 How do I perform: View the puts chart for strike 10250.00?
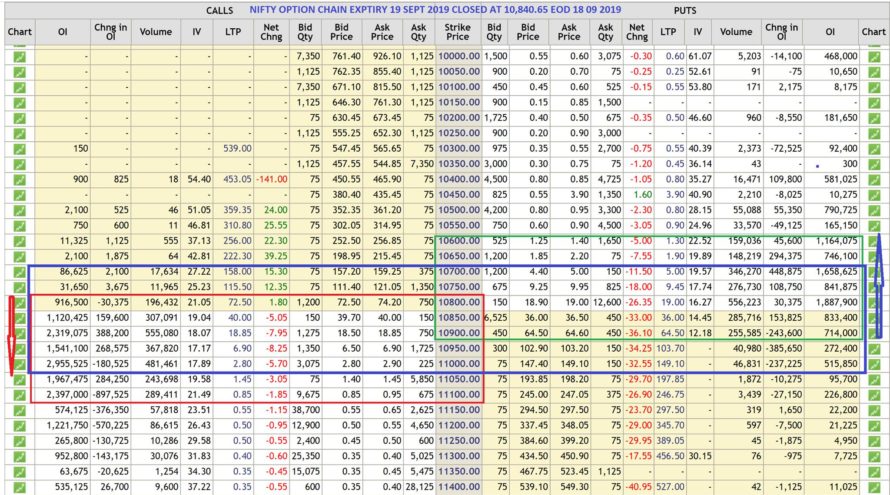click(x=874, y=133)
